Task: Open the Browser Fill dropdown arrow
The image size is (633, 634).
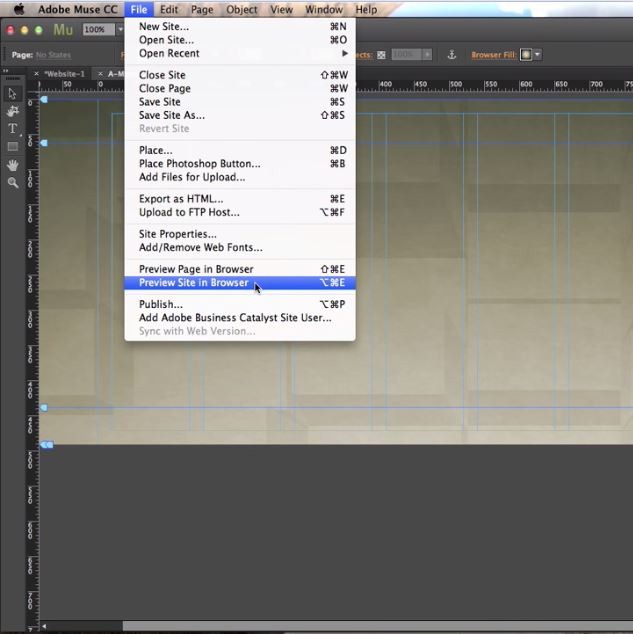Action: [538, 55]
